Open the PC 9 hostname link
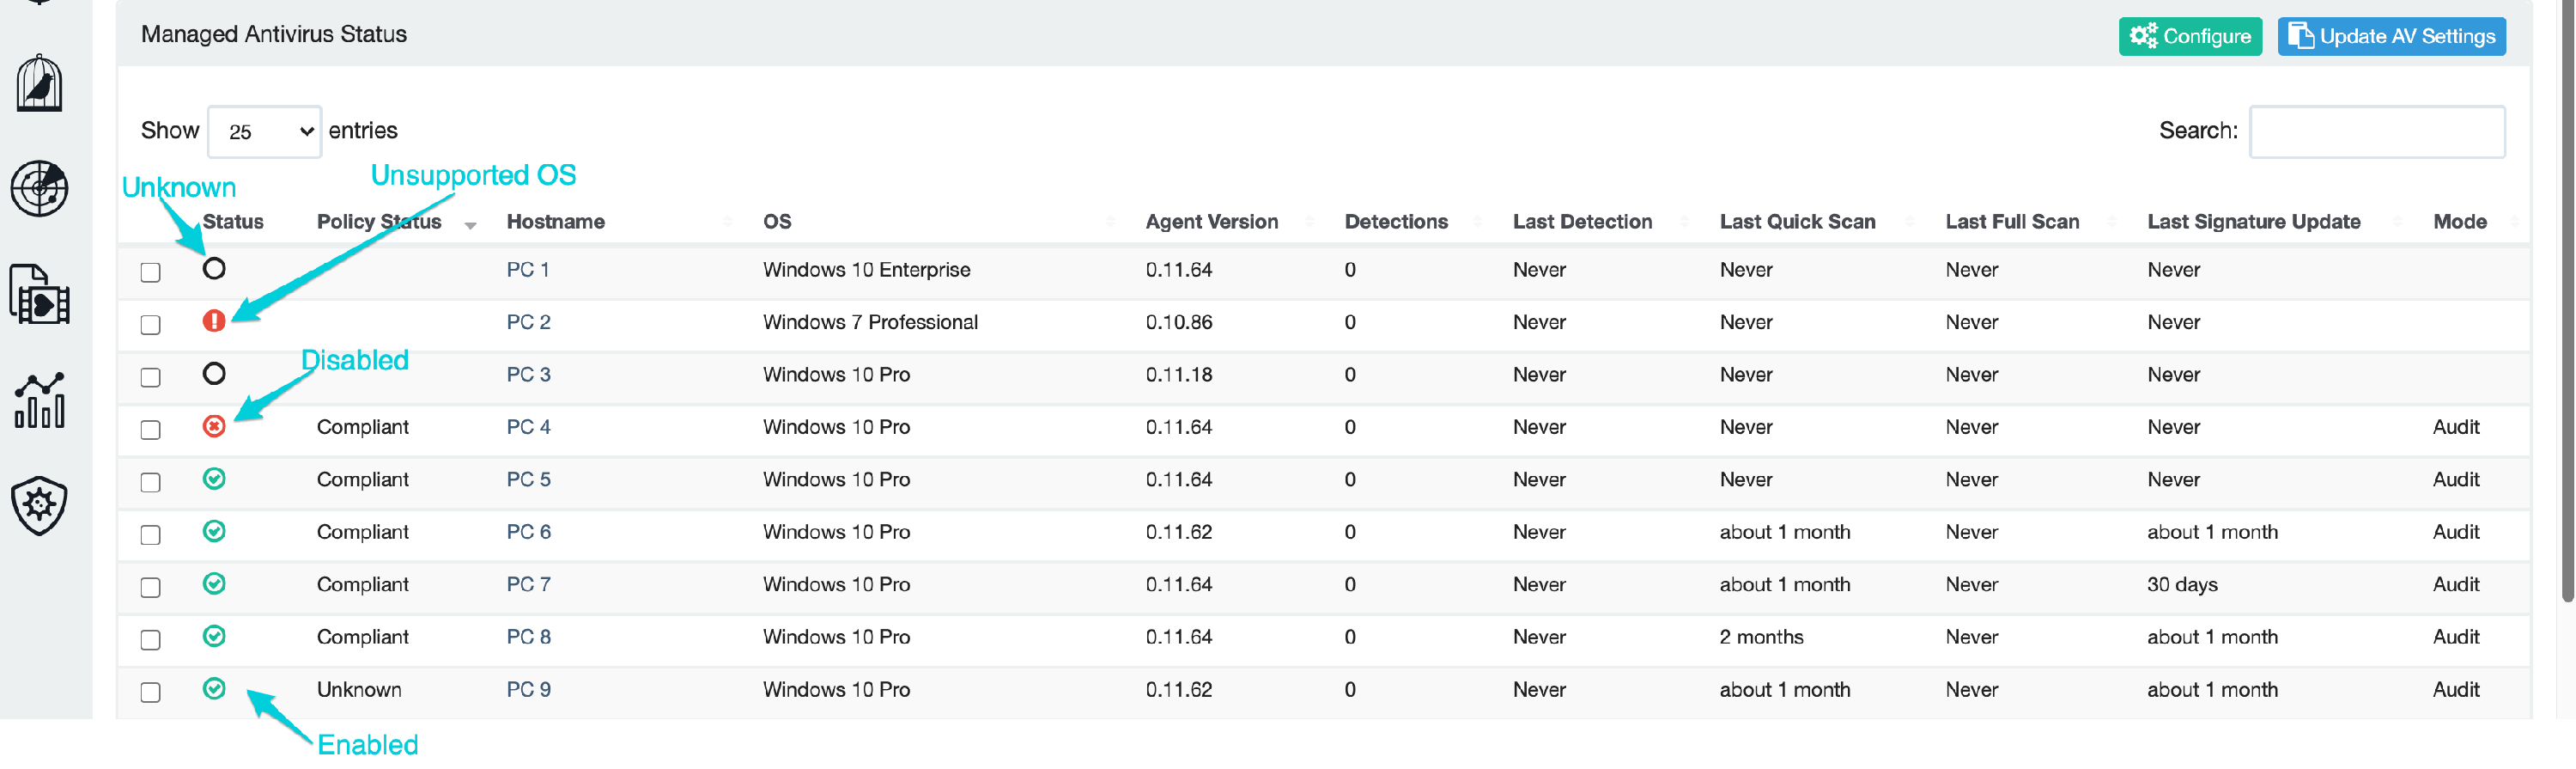Image resolution: width=2576 pixels, height=769 pixels. point(528,690)
